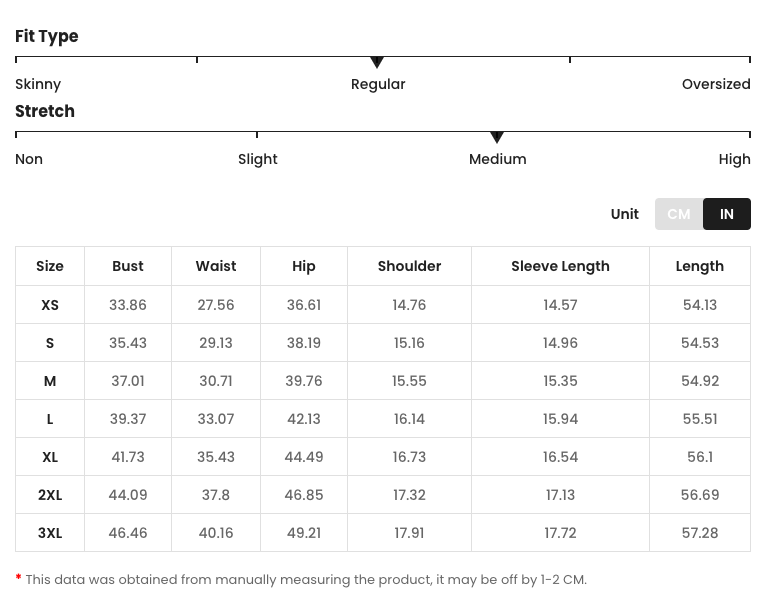
Task: Click the Length column header
Action: tap(699, 266)
